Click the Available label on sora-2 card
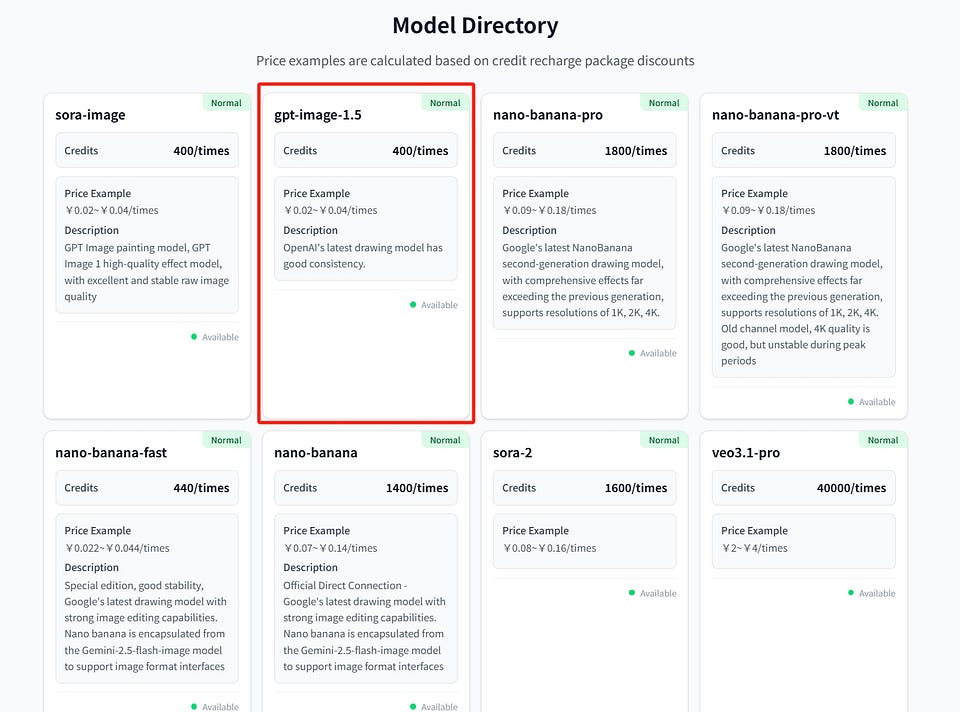The height and width of the screenshot is (712, 960). tap(658, 593)
